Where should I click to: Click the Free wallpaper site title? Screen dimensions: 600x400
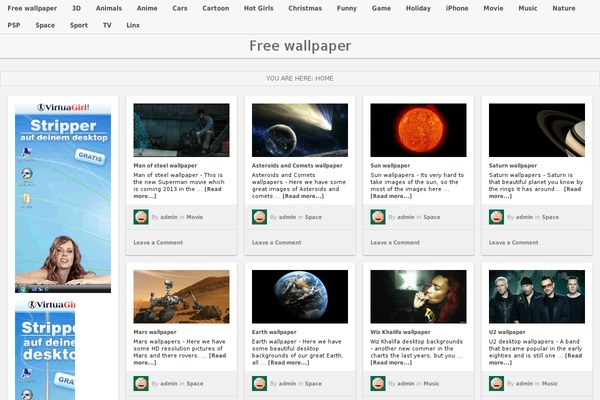tap(300, 46)
